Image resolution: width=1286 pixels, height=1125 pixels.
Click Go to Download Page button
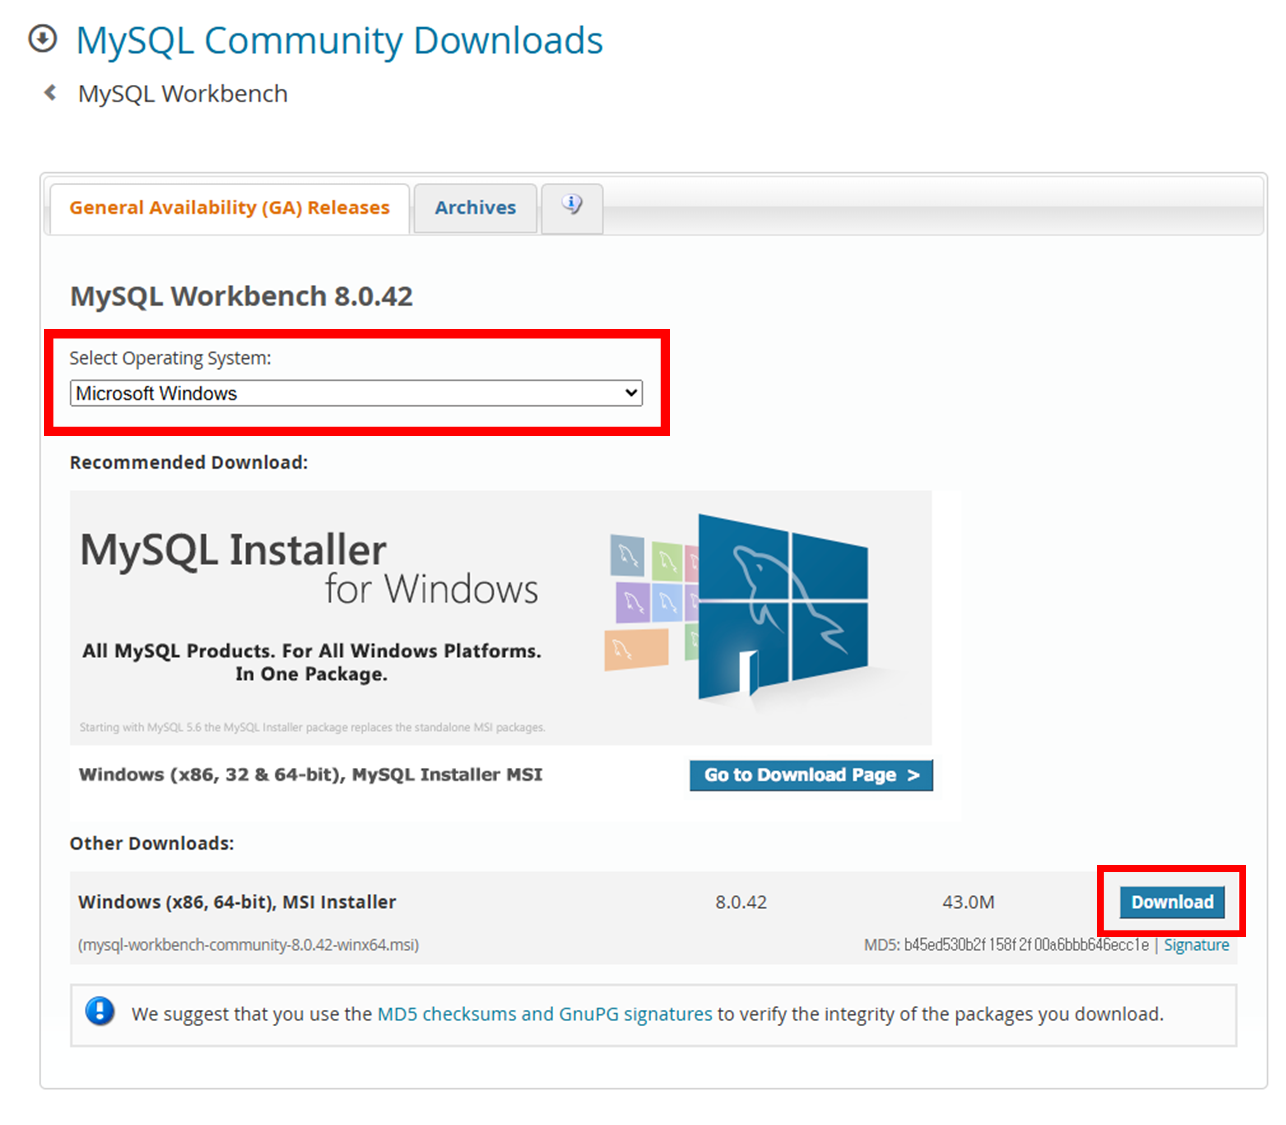pyautogui.click(x=811, y=775)
